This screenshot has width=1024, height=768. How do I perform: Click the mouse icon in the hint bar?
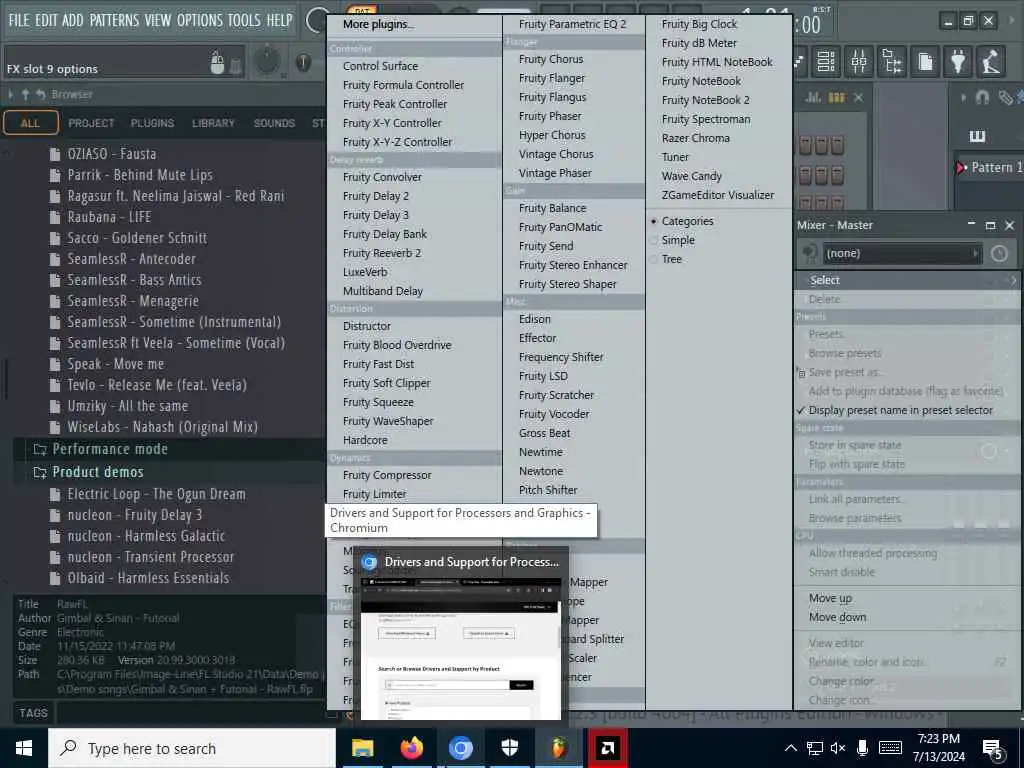(x=217, y=63)
